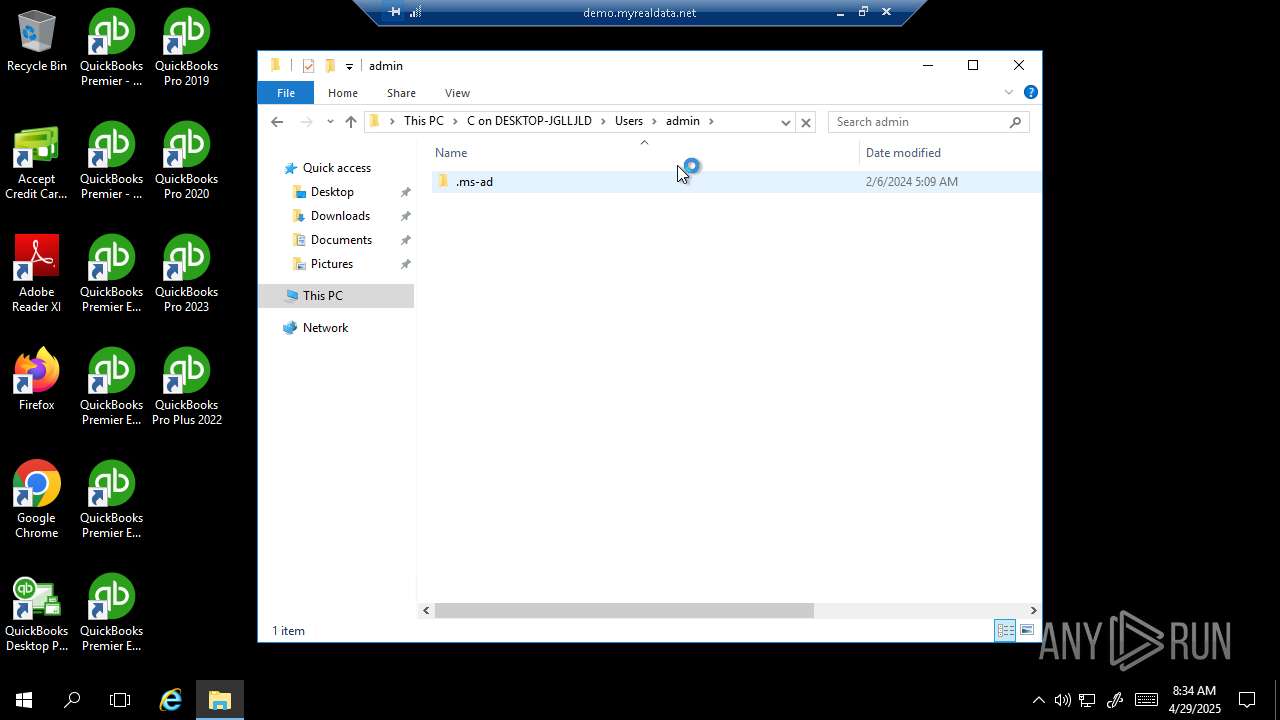Open the Accept Credit Cards desktop icon
This screenshot has height=720, width=1280.
[37, 161]
